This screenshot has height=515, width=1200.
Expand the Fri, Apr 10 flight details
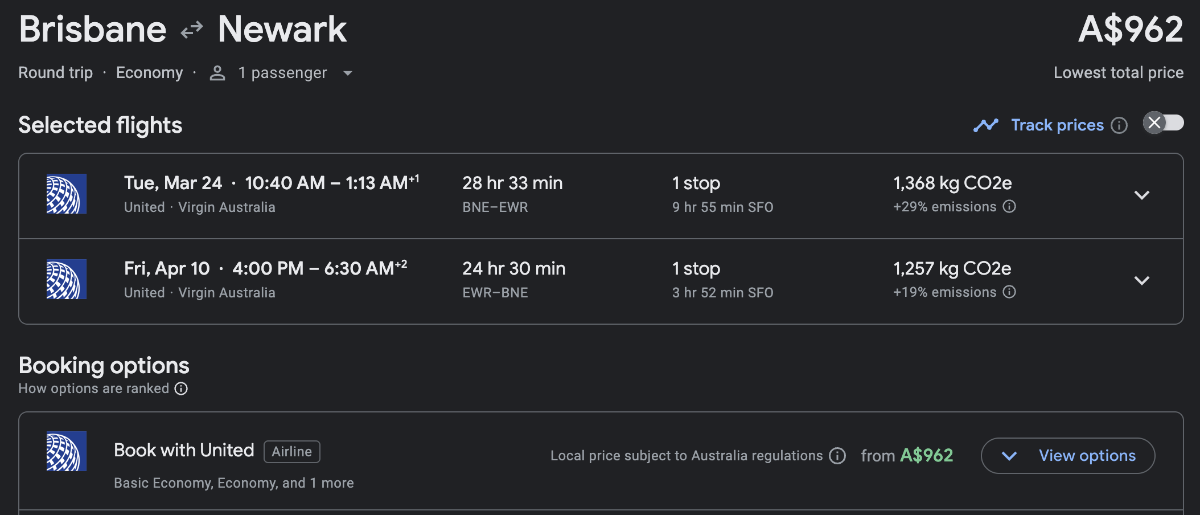click(x=1142, y=281)
